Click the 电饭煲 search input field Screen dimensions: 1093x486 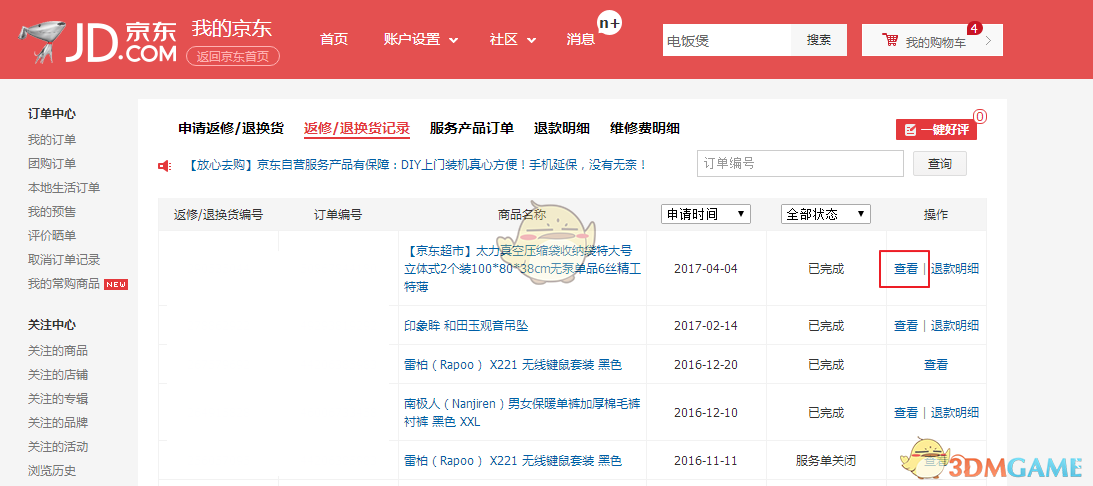(x=726, y=40)
